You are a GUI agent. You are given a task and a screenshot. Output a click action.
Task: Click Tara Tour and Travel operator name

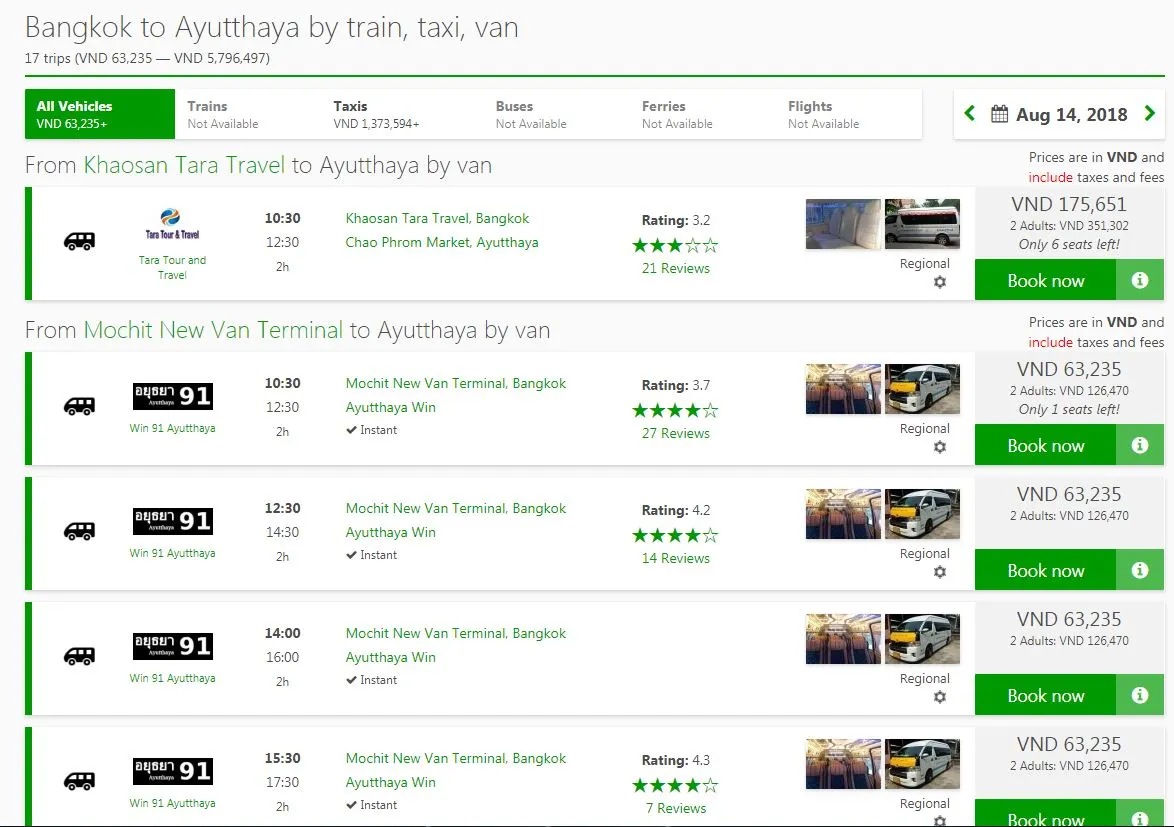172,267
